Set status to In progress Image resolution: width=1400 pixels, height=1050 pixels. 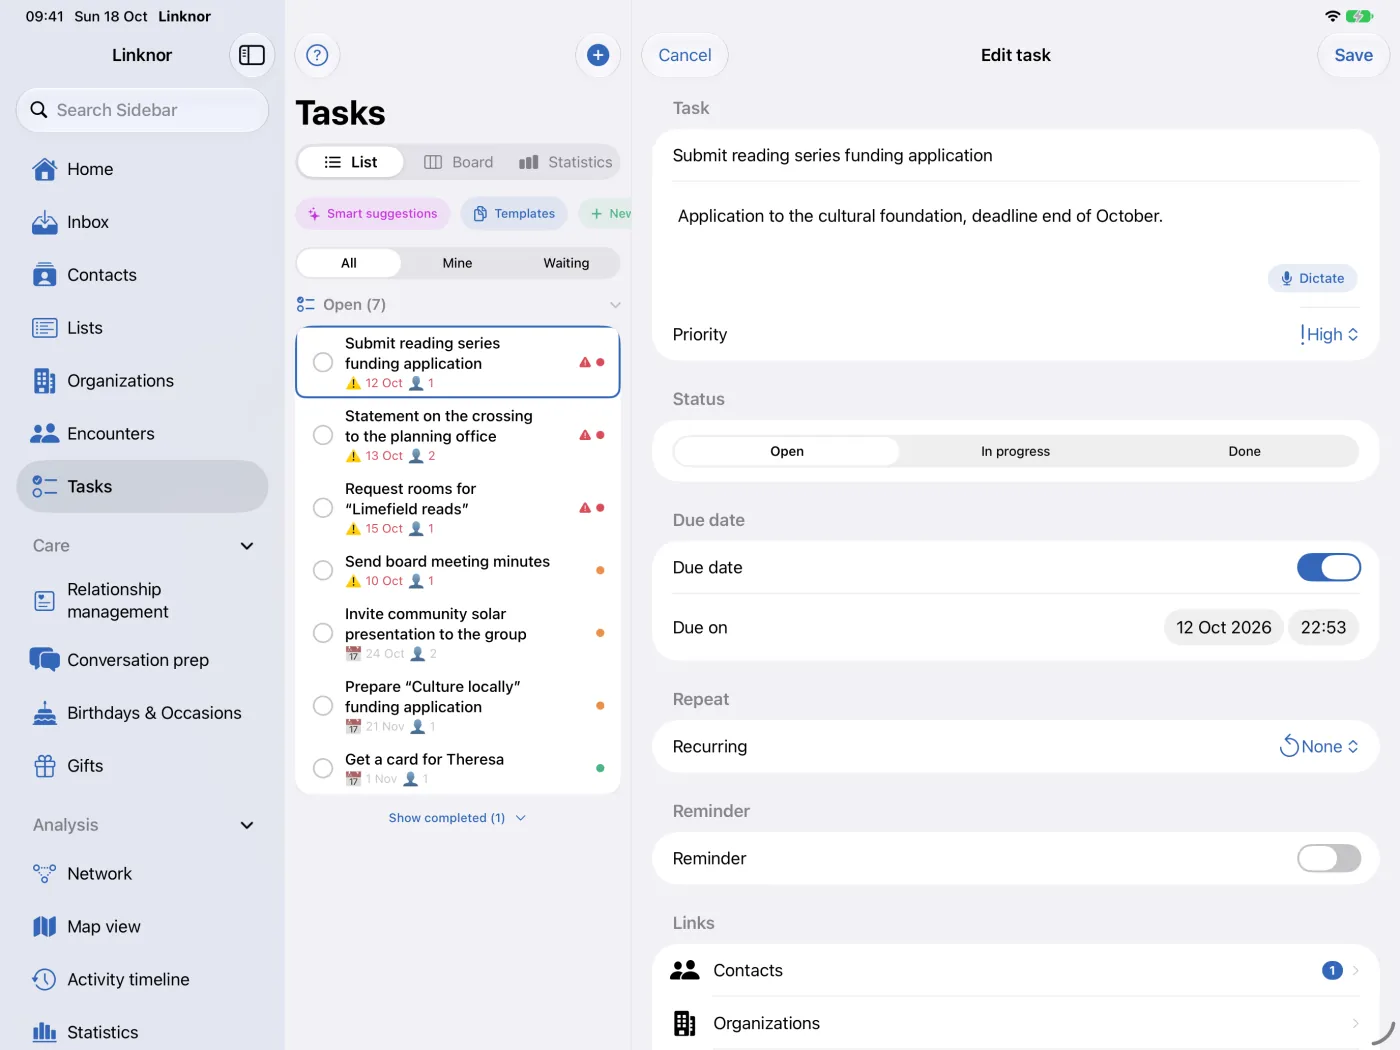click(x=1015, y=451)
